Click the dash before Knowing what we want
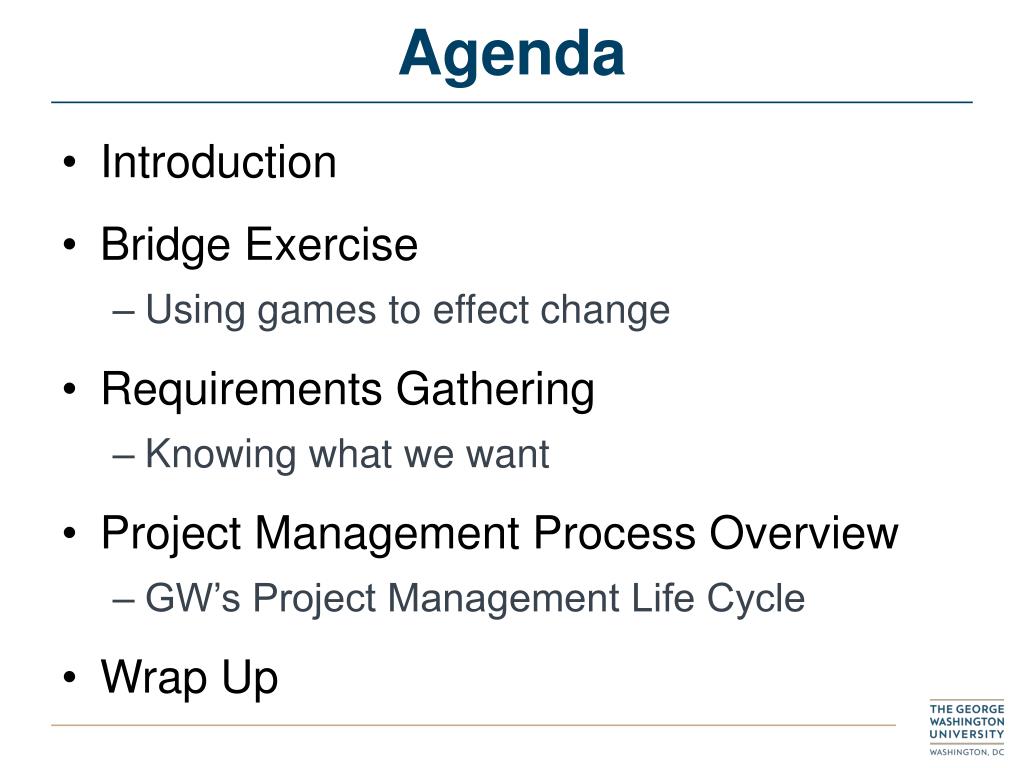This screenshot has width=1024, height=768. point(123,456)
